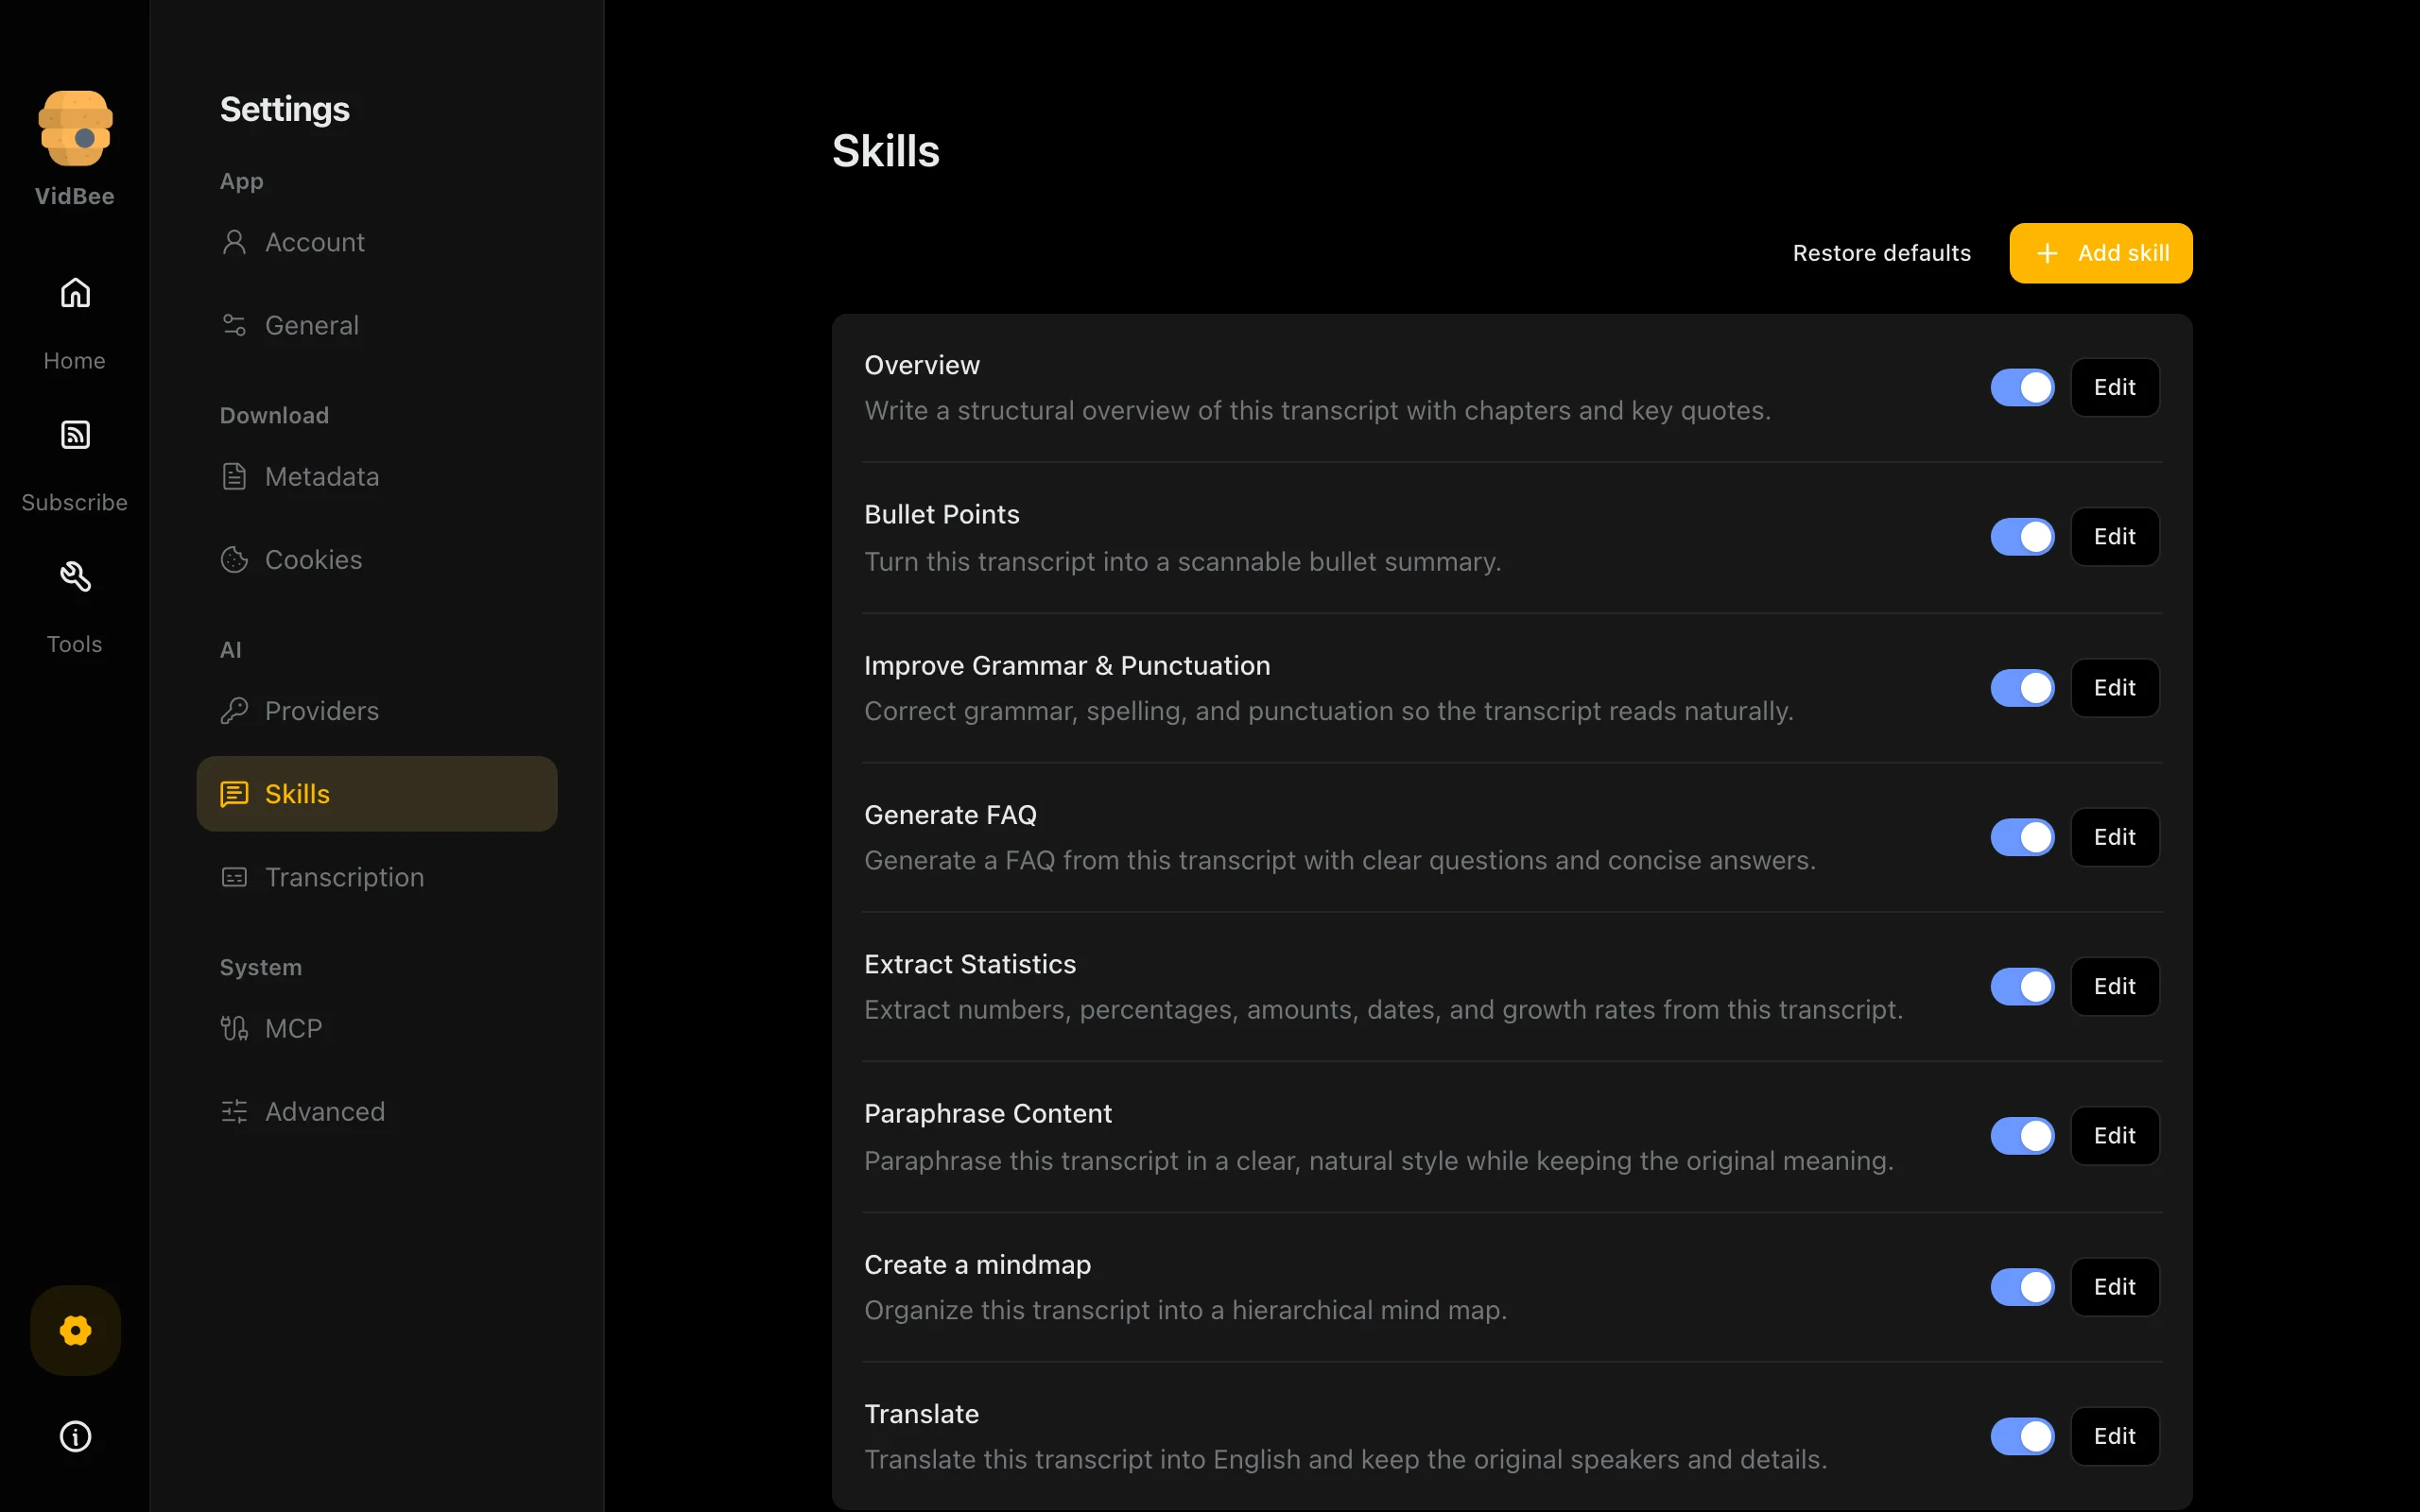This screenshot has height=1512, width=2420.
Task: Open the Home icon in sidebar
Action: coord(75,293)
